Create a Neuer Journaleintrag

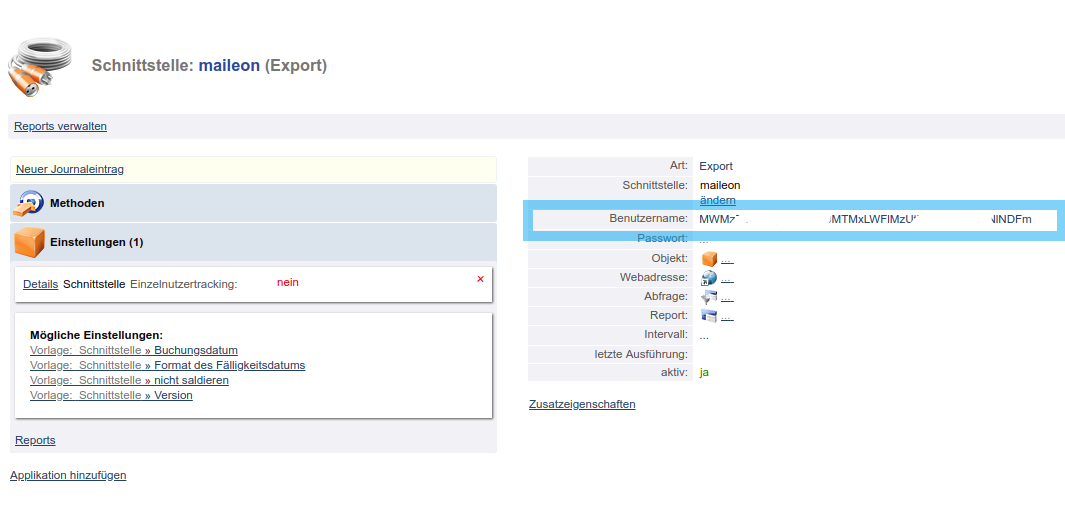70,170
